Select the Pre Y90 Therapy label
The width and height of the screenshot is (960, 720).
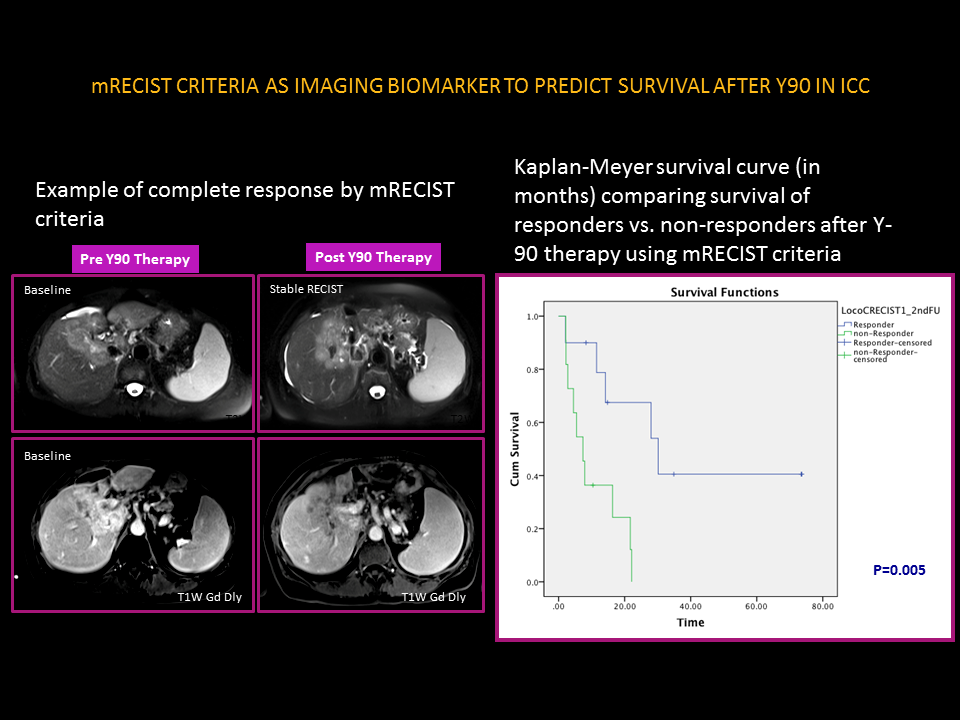pos(133,259)
